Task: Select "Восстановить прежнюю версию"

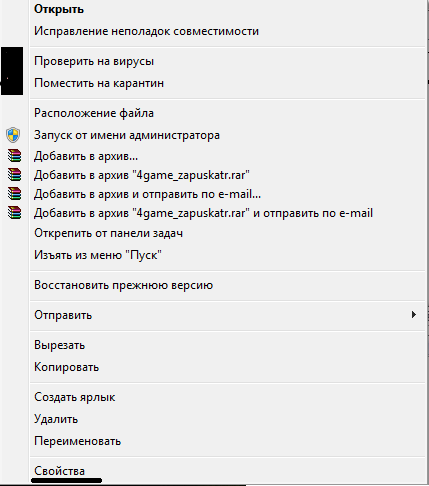Action: (123, 285)
